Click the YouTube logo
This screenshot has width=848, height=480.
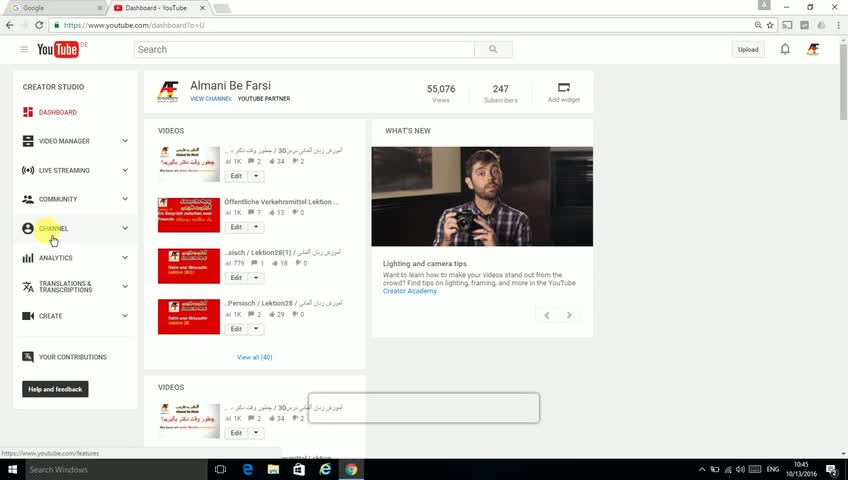(x=58, y=49)
